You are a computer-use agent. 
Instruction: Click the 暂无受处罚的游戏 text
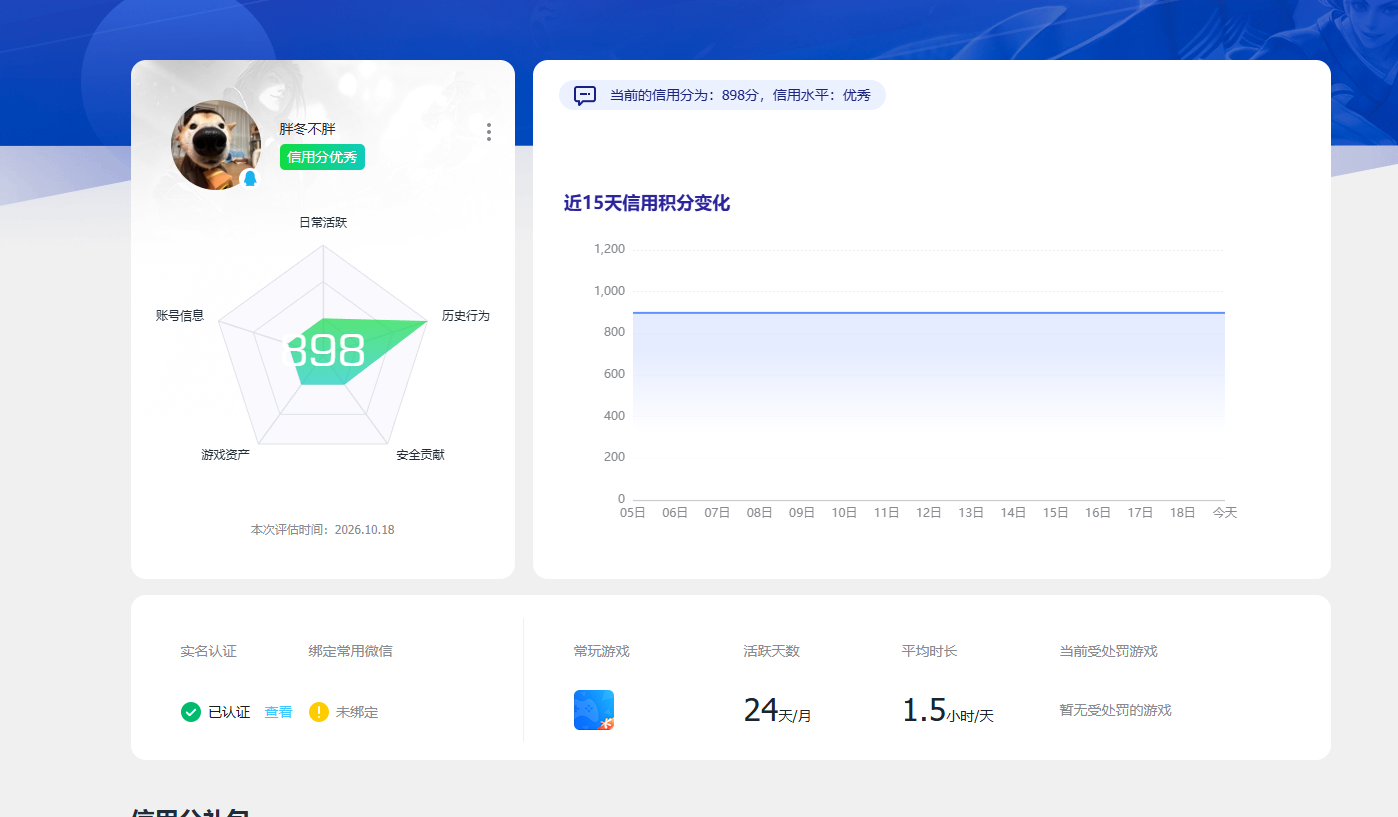coord(1116,710)
